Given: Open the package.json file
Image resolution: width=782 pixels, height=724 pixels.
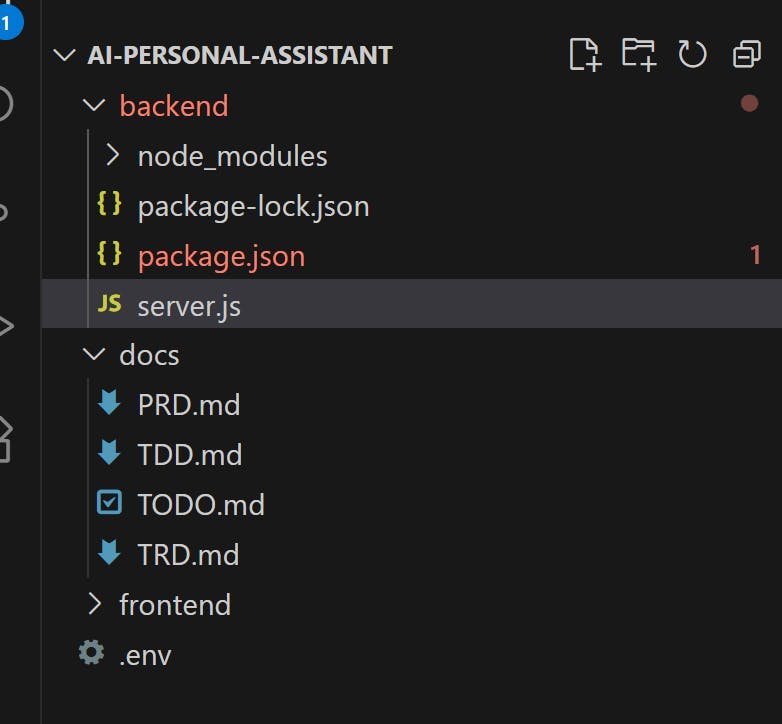Looking at the screenshot, I should point(221,257).
